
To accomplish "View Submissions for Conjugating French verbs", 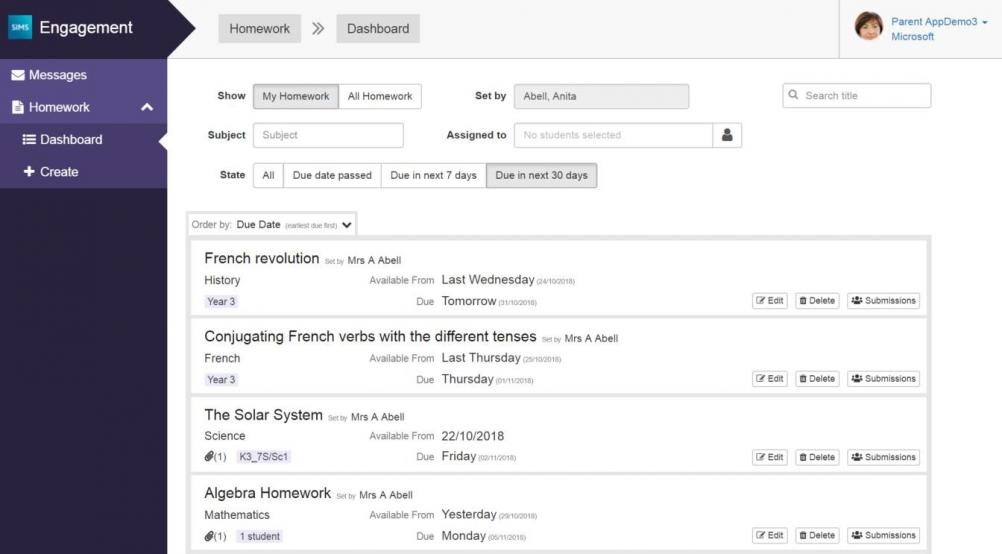I will (x=883, y=379).
